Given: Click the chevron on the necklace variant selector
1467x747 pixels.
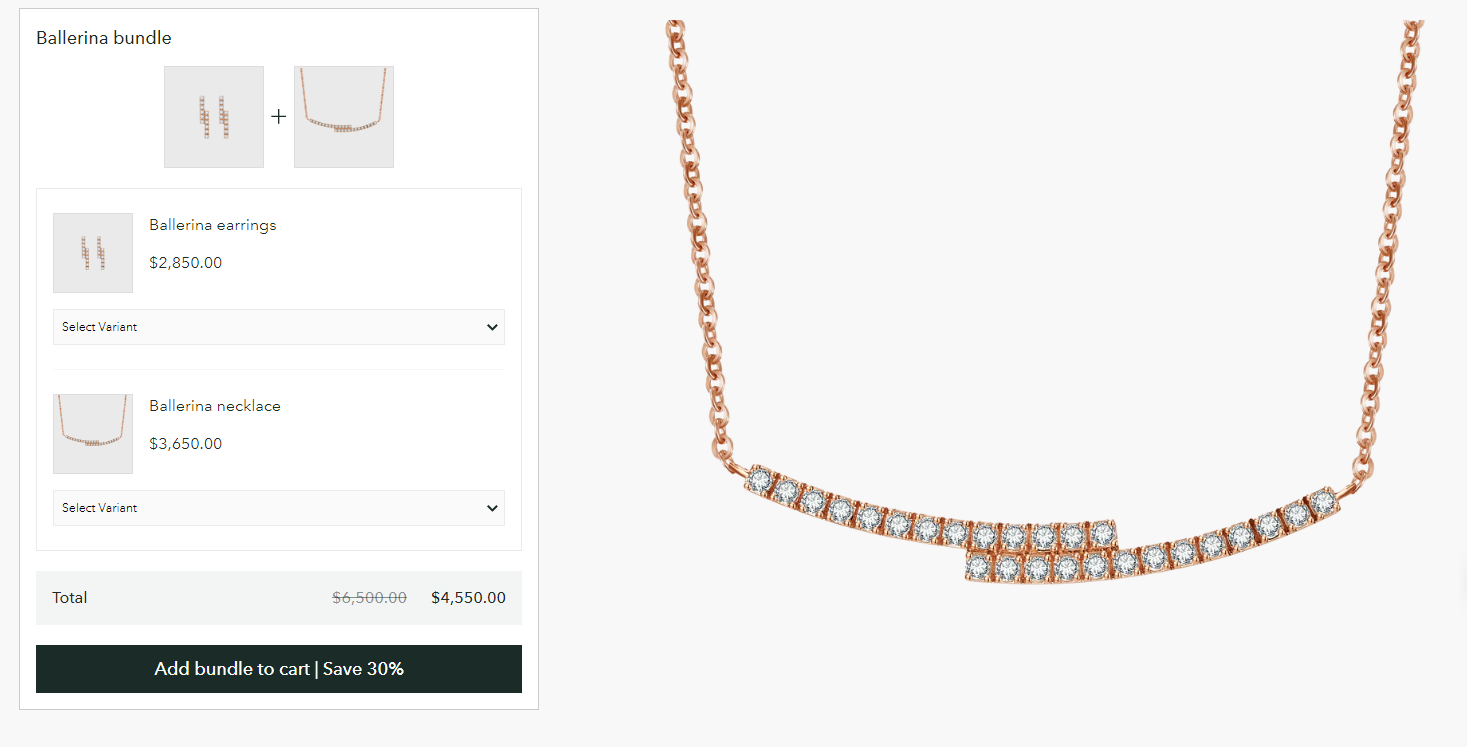Looking at the screenshot, I should point(491,508).
